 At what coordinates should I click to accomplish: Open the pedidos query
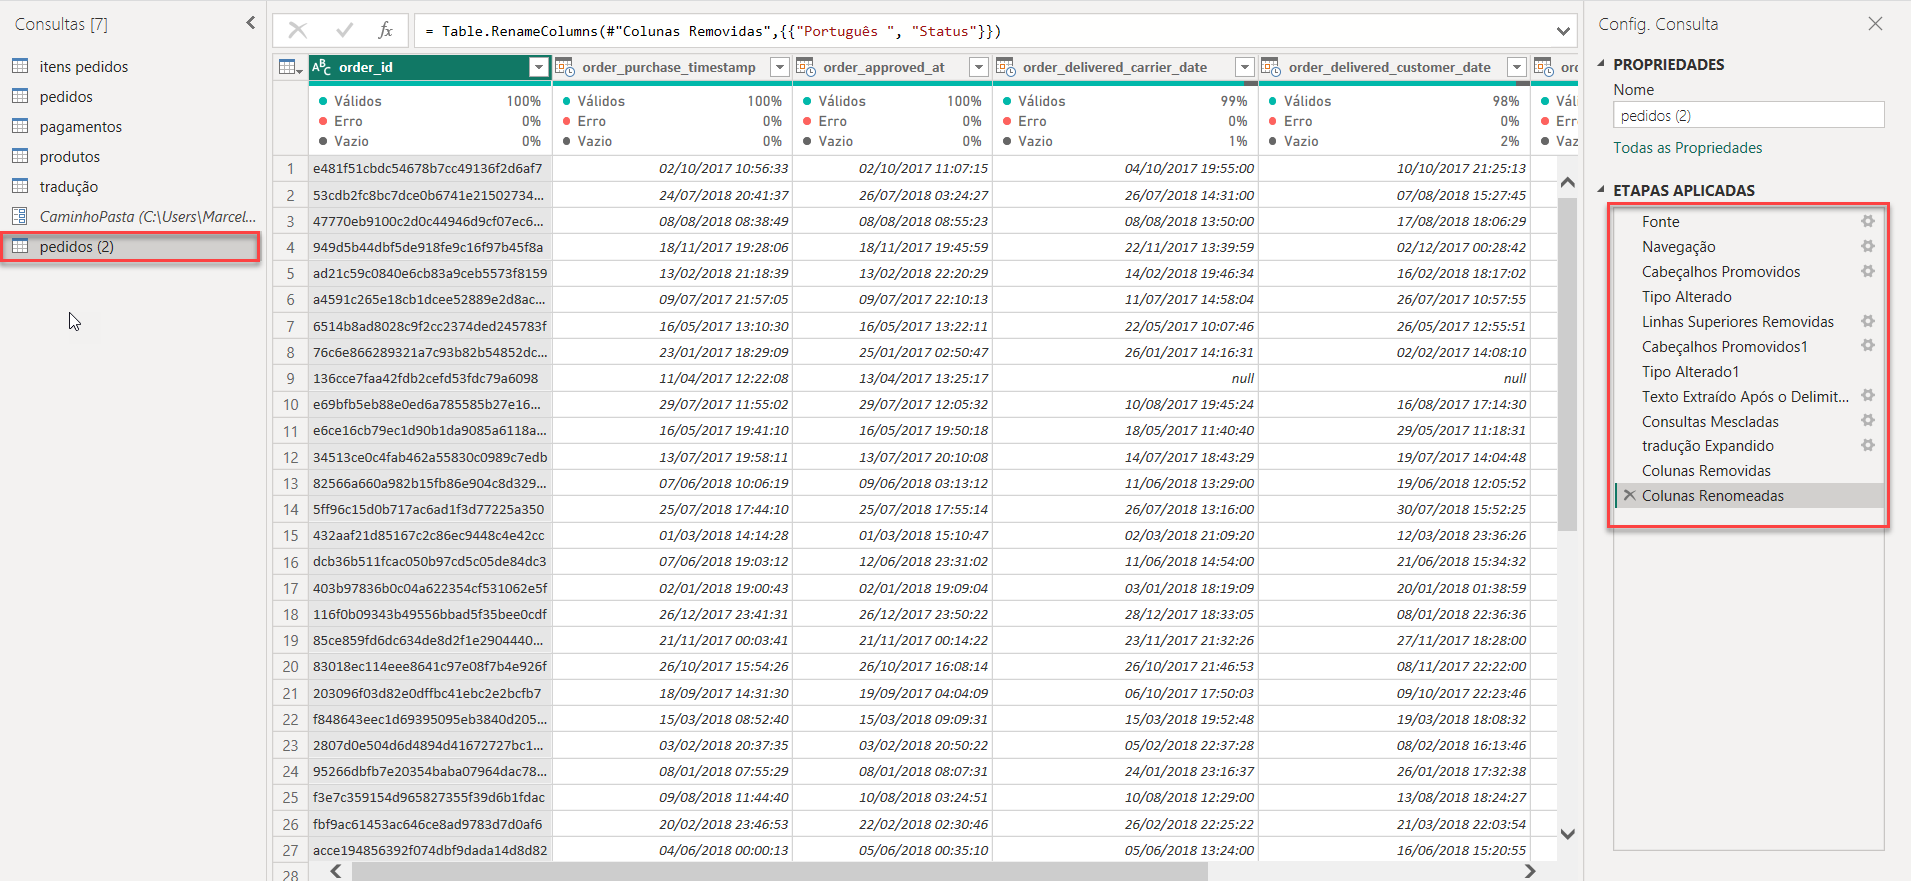[66, 97]
